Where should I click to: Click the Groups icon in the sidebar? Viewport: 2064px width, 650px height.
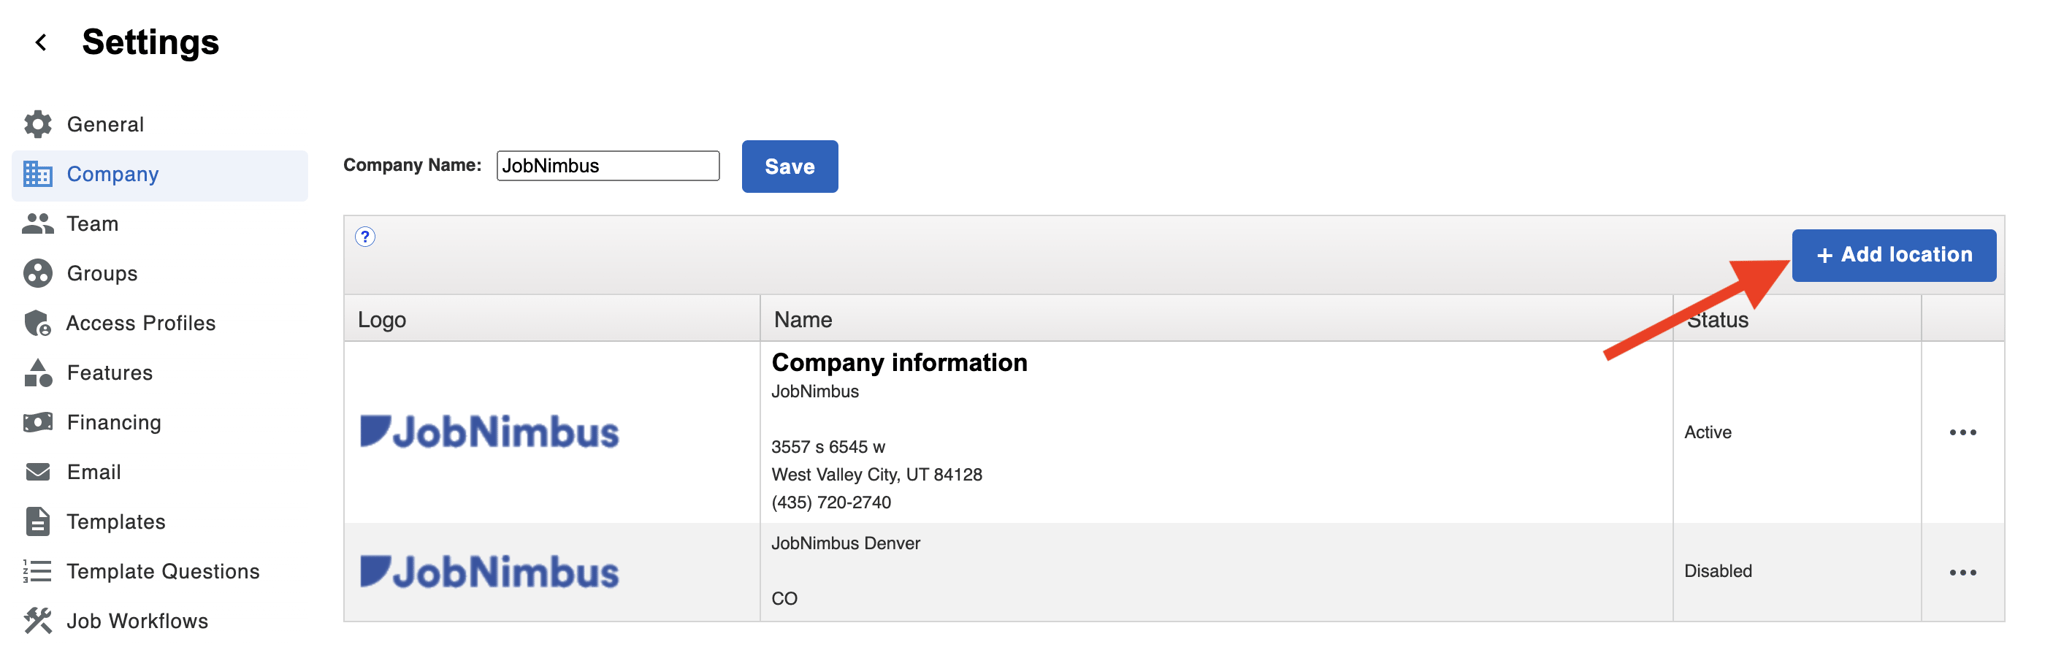point(37,273)
